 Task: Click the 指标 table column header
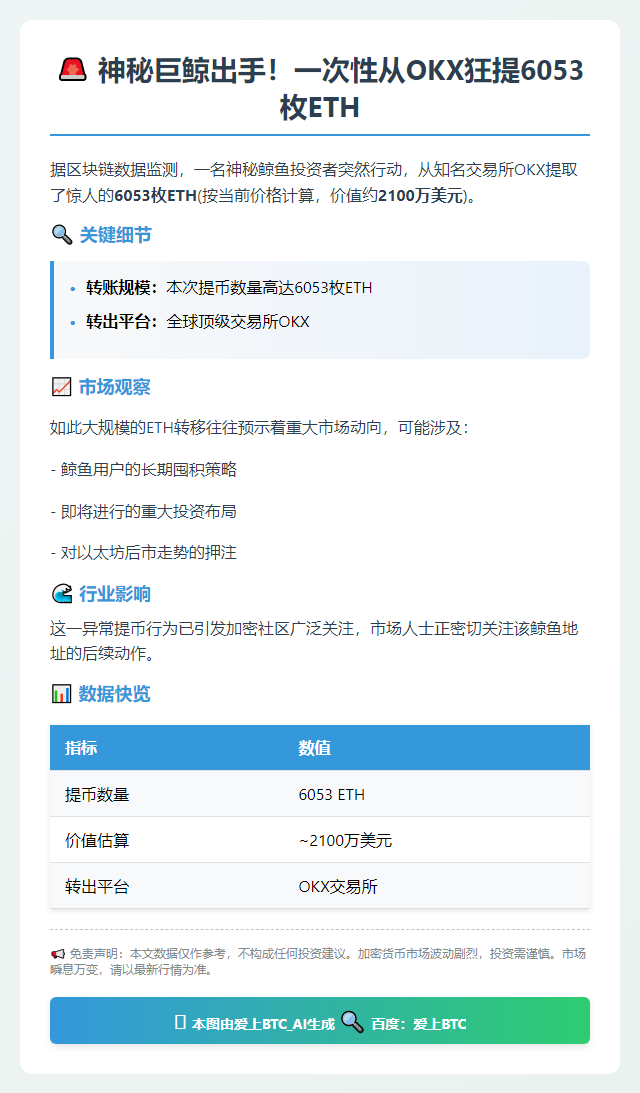[x=81, y=748]
